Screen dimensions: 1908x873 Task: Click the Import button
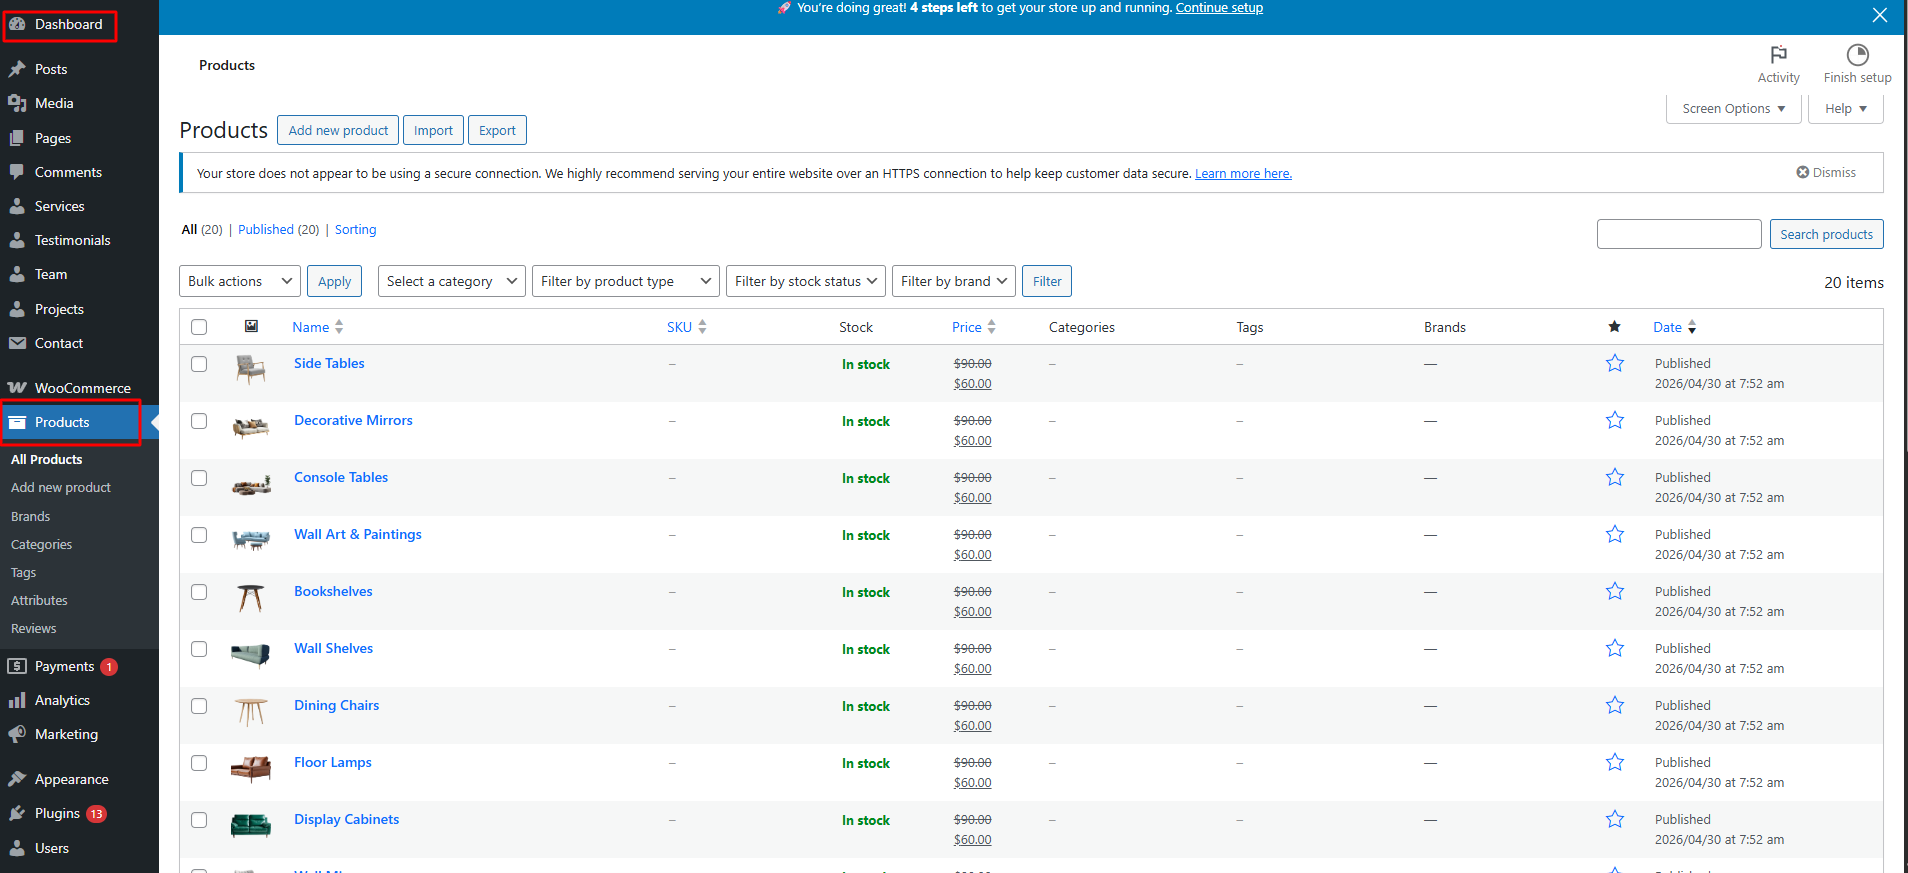(433, 130)
